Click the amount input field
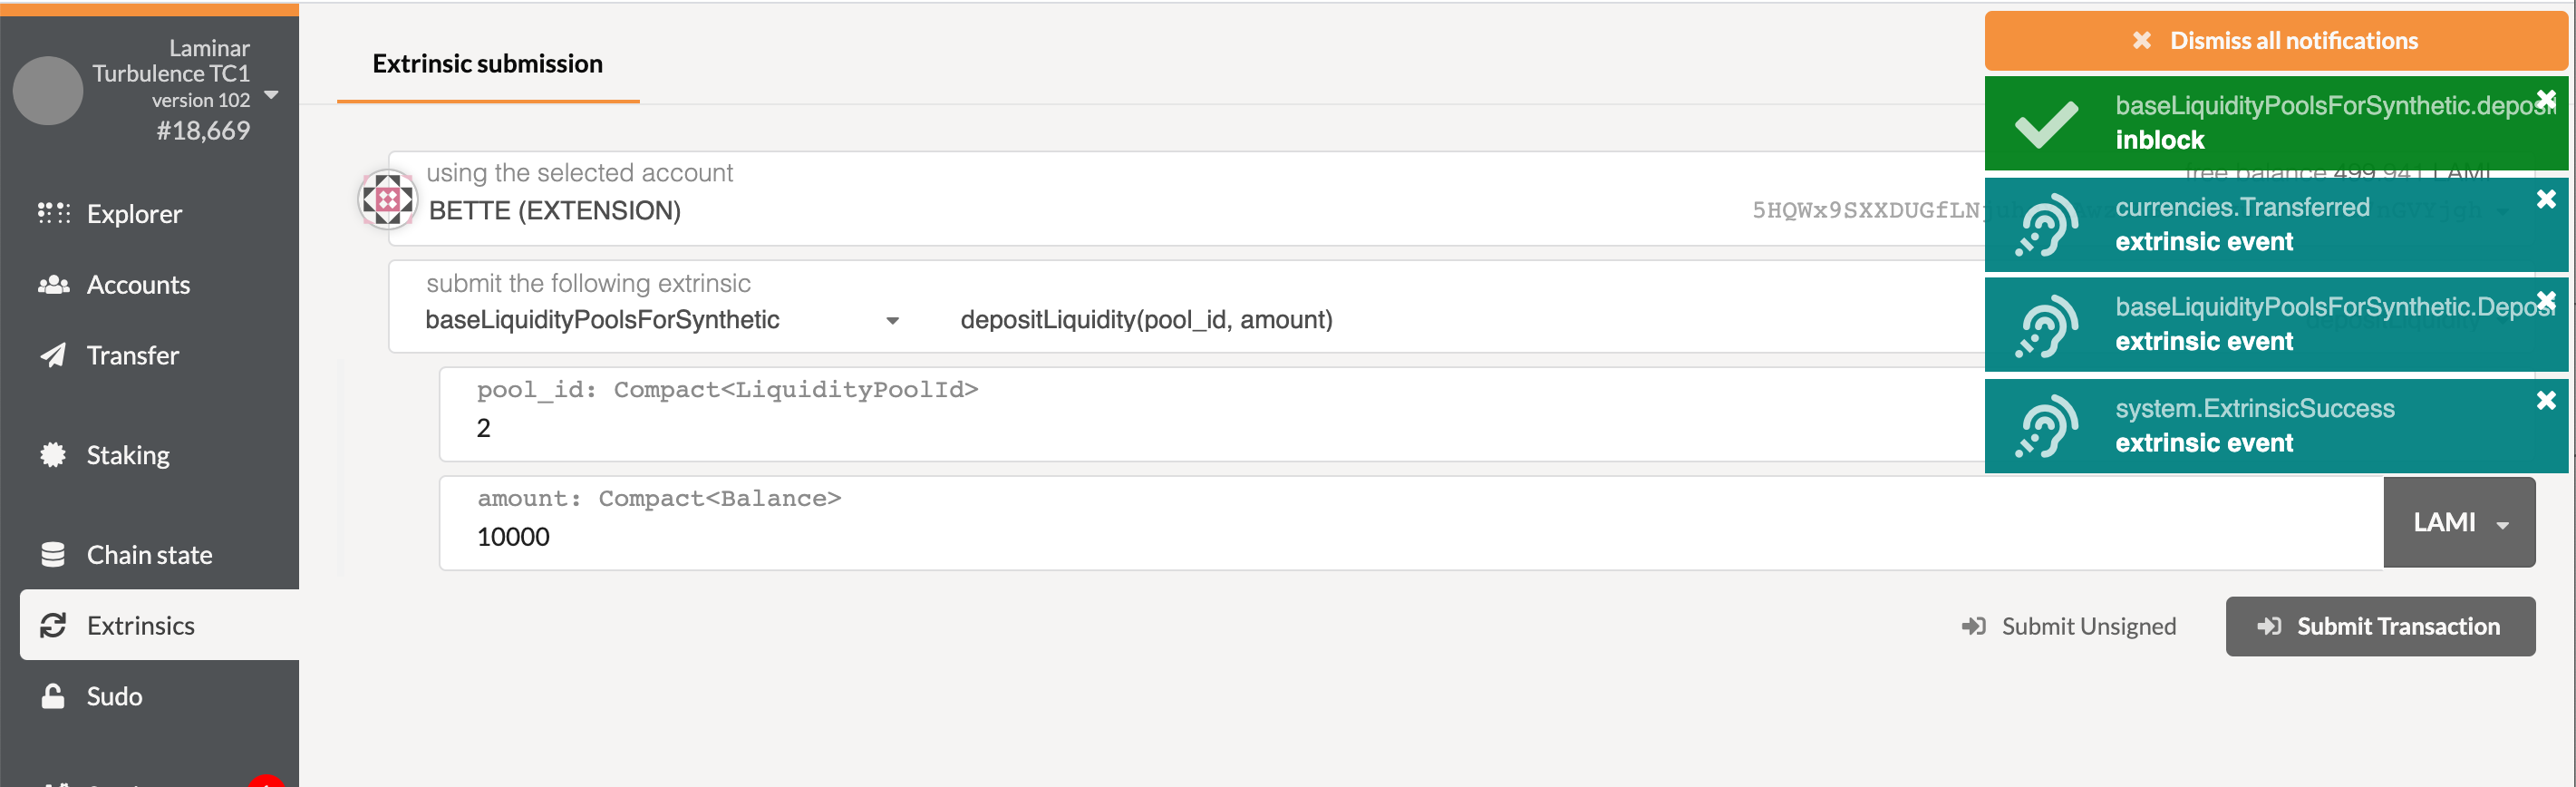This screenshot has height=787, width=2576. (1411, 523)
